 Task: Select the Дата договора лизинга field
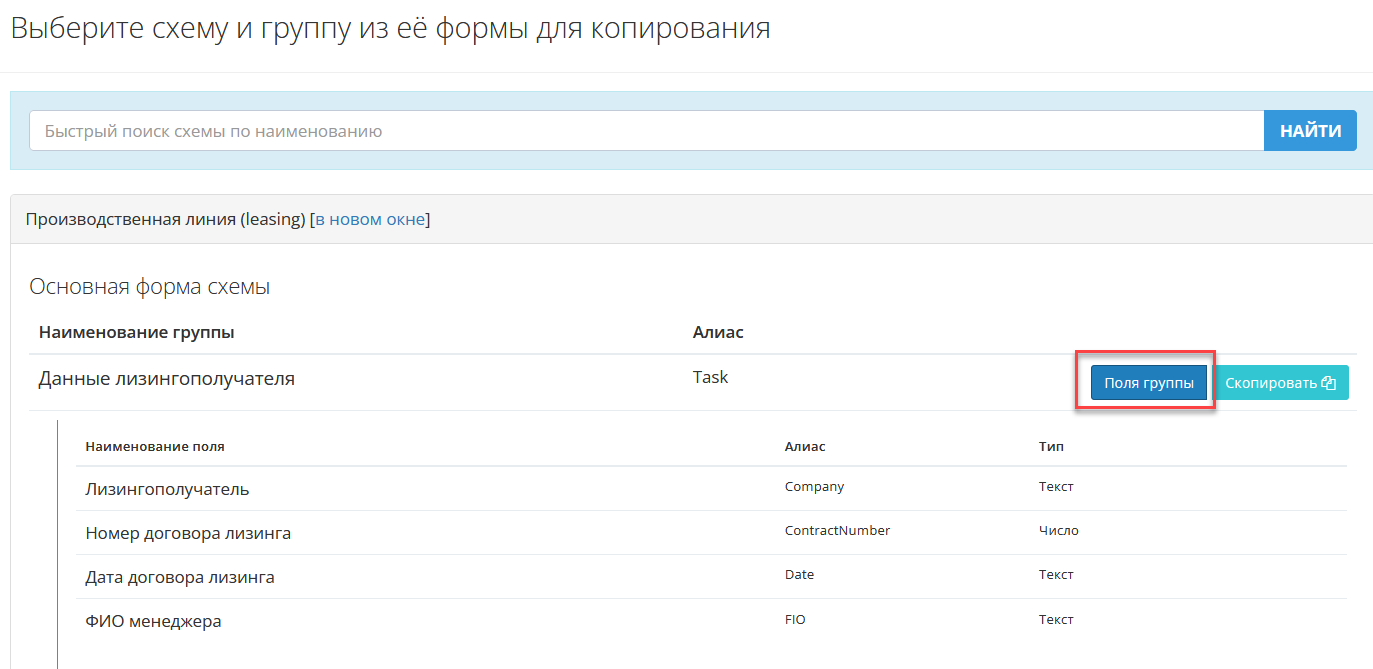tap(180, 577)
